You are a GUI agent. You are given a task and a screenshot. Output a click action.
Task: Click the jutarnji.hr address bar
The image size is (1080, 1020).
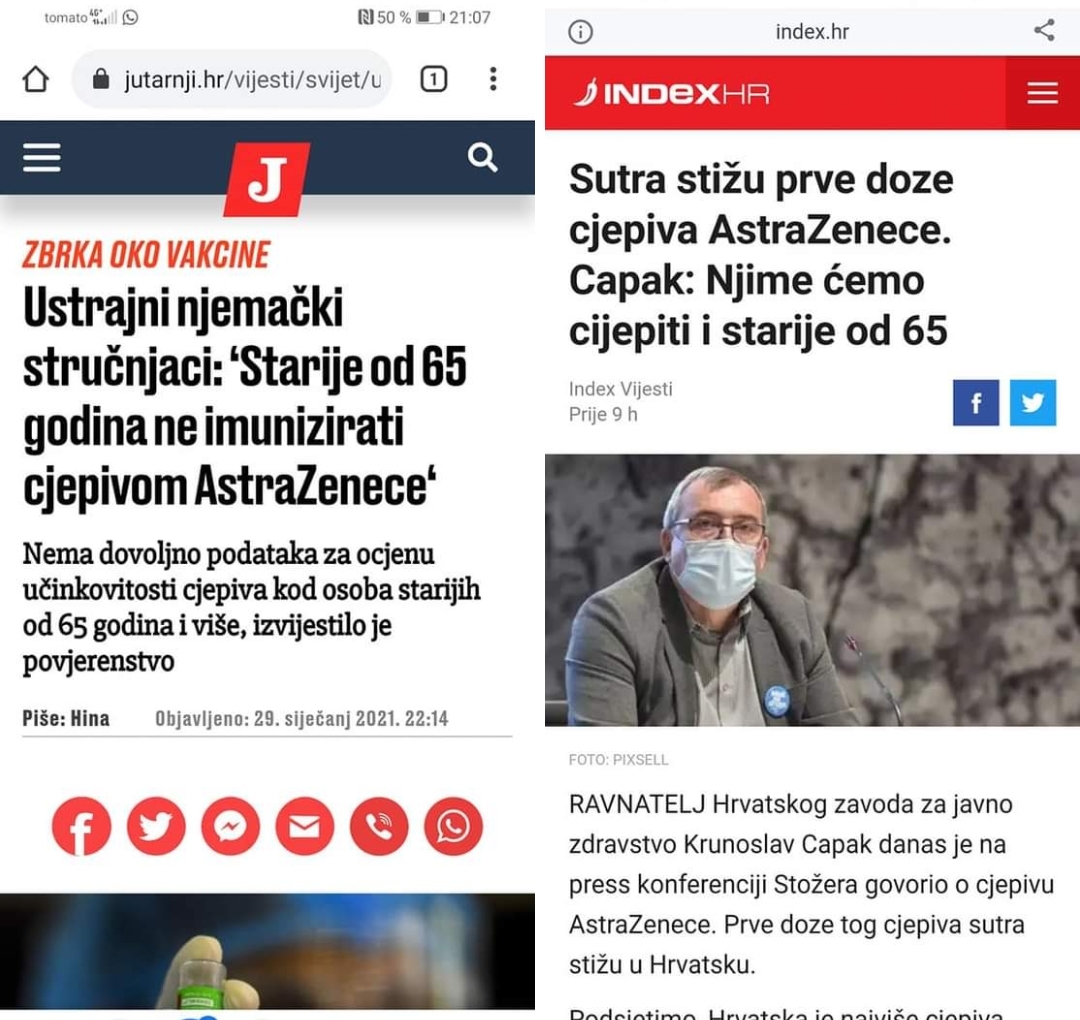point(231,79)
